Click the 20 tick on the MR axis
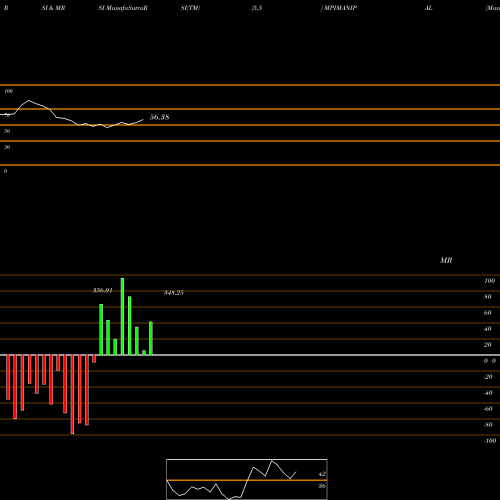This screenshot has height=500, width=500. pos(487,345)
